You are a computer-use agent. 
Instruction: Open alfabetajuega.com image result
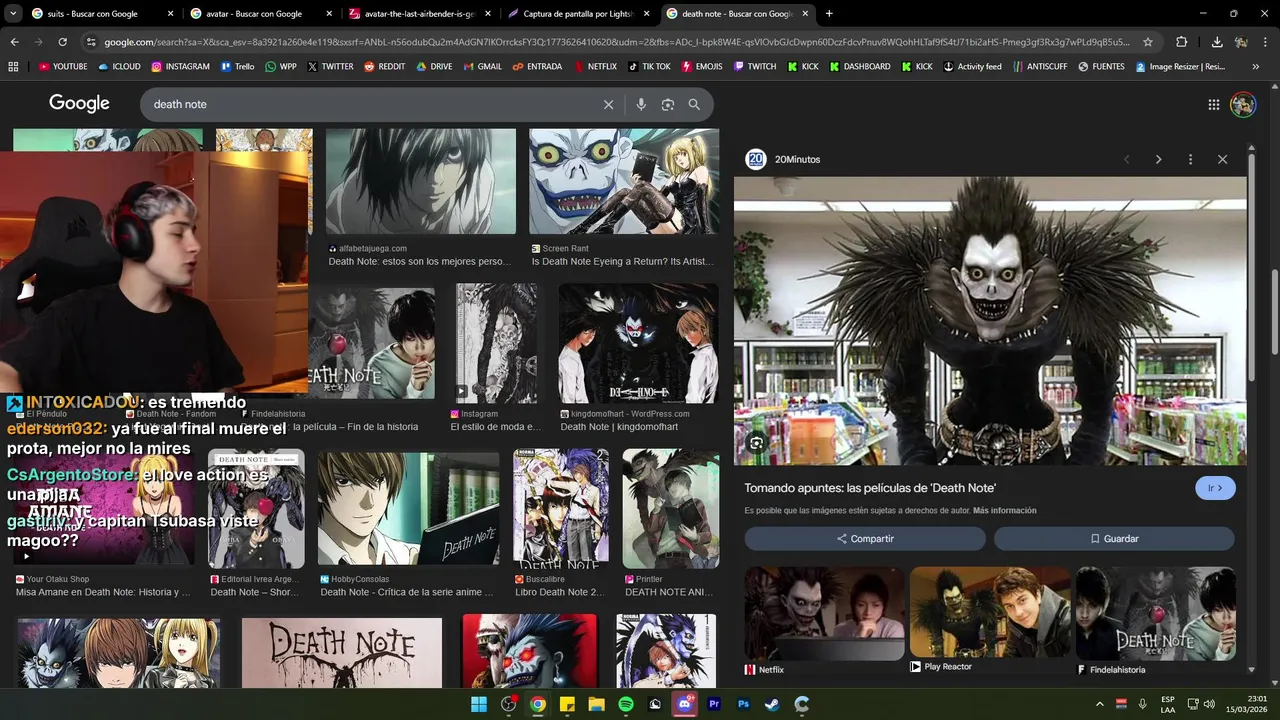click(x=421, y=181)
